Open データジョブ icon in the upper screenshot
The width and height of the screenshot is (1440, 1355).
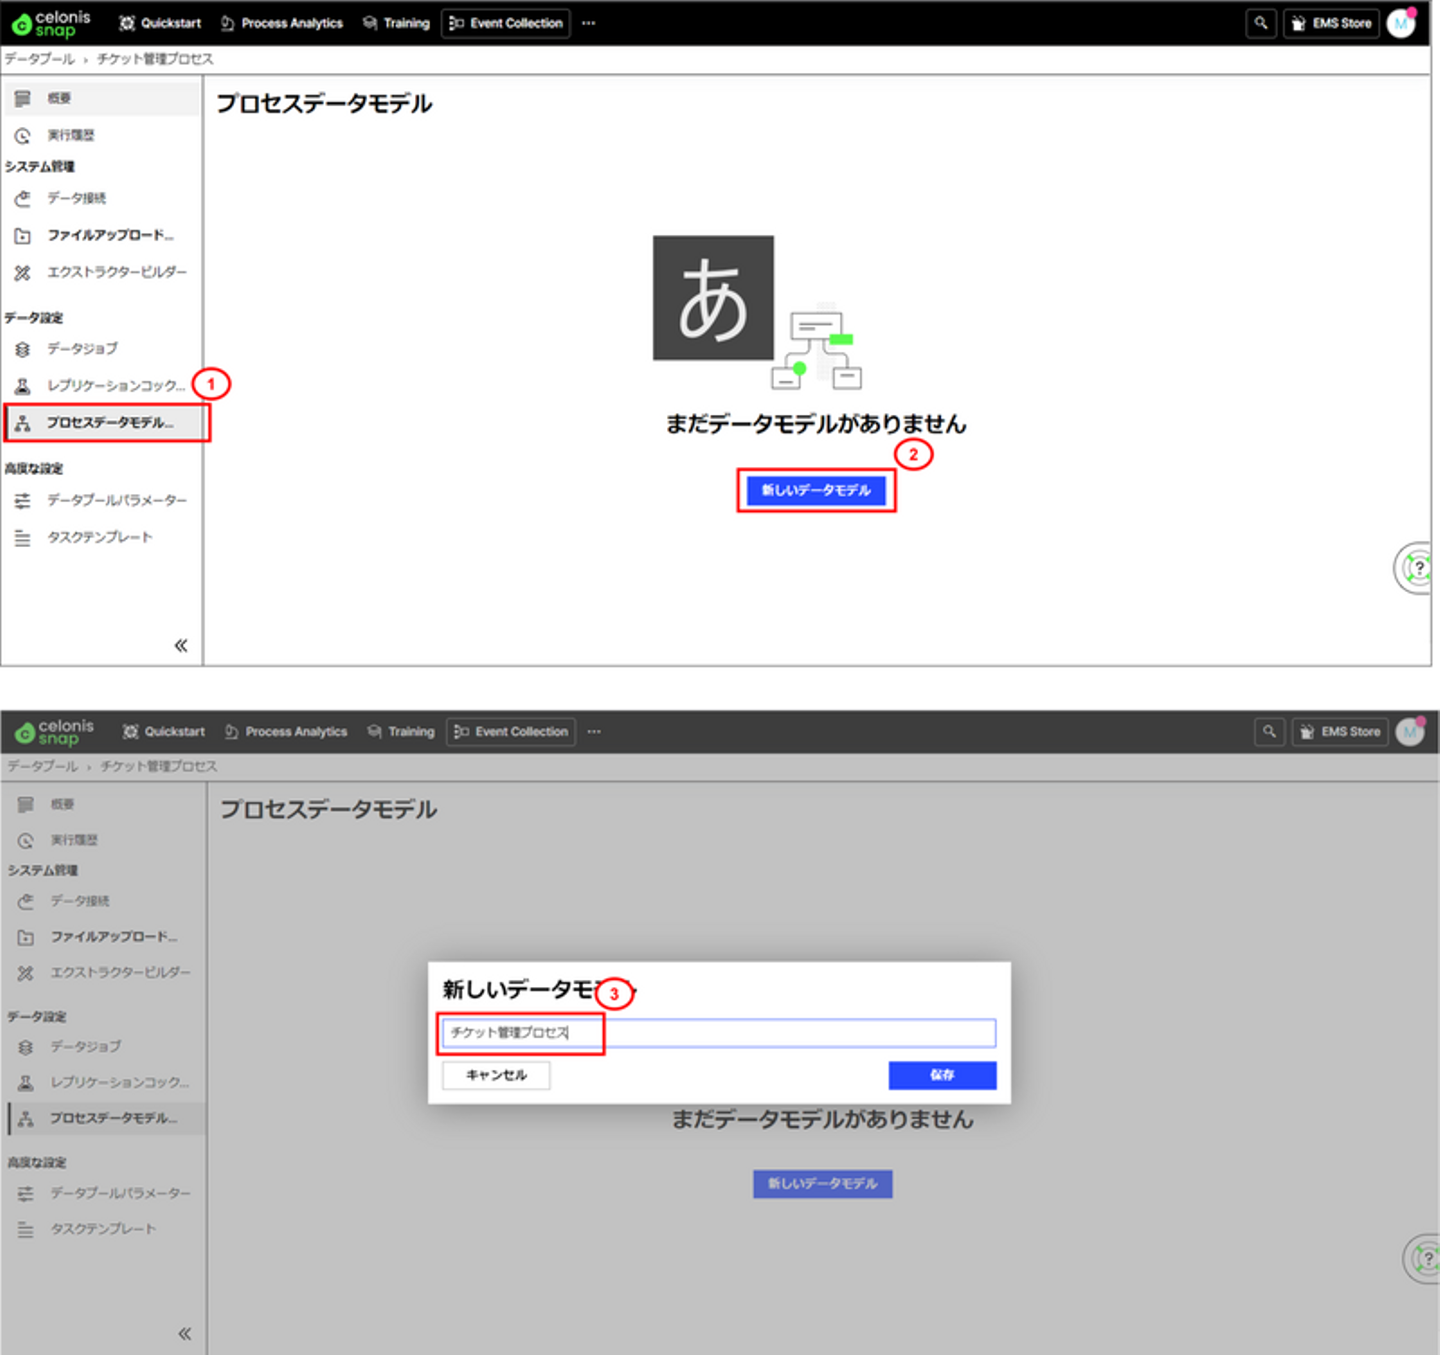23,349
